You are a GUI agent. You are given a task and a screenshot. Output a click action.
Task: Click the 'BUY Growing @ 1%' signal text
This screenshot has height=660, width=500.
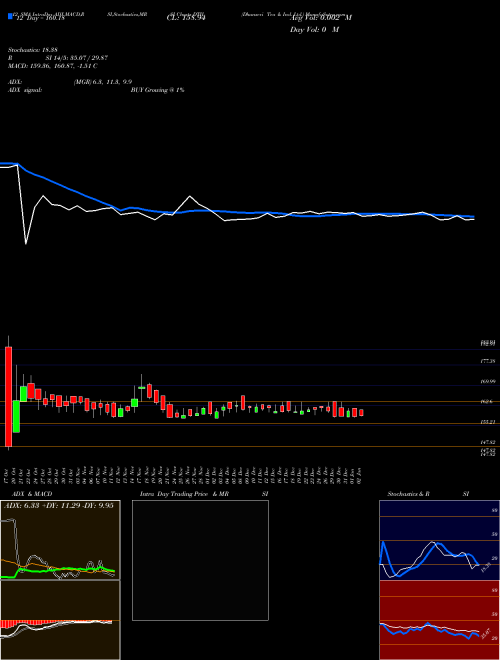(157, 90)
